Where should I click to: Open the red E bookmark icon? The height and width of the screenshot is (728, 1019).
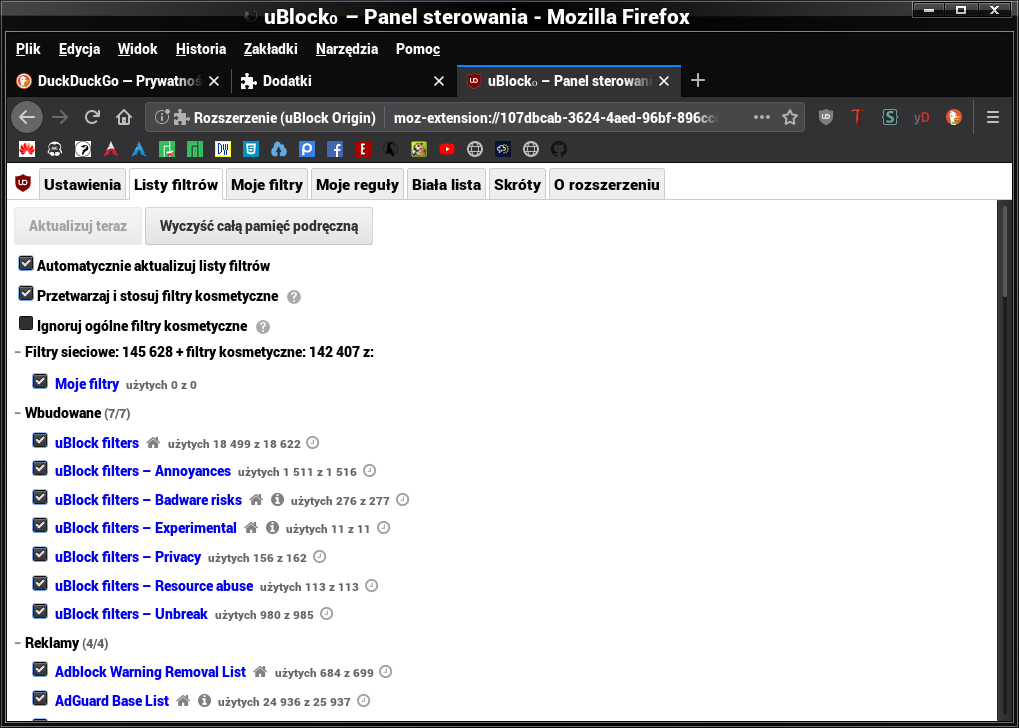(363, 150)
